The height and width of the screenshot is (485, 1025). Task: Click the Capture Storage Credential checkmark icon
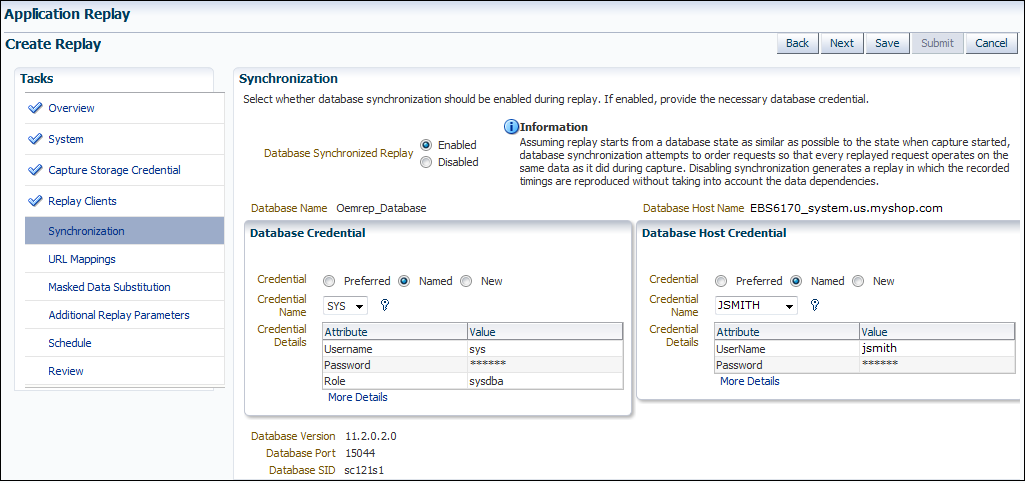click(x=35, y=170)
